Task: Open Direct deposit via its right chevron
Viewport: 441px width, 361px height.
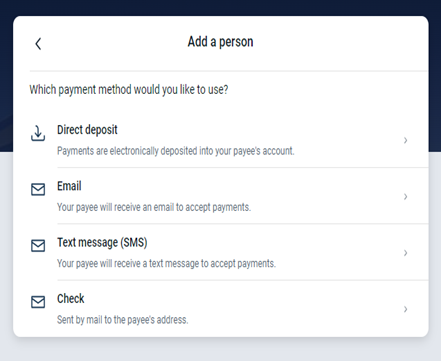Action: (x=405, y=140)
